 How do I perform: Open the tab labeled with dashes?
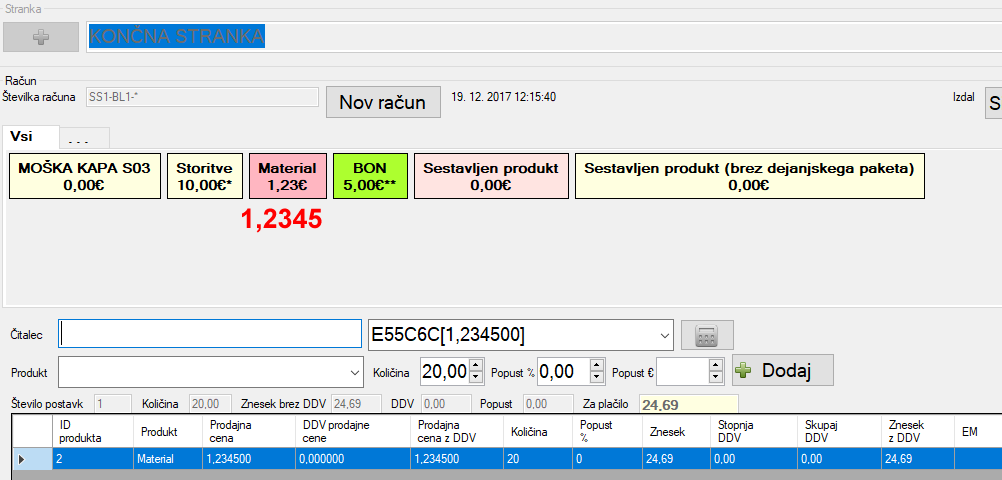coord(84,138)
